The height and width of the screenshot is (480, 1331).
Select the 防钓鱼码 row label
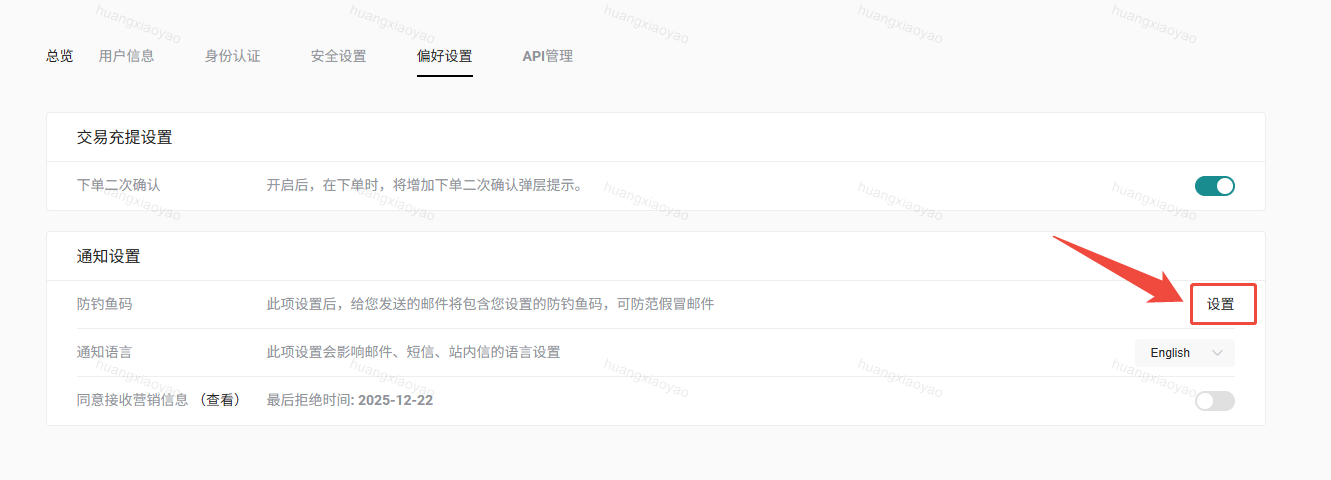coord(103,304)
